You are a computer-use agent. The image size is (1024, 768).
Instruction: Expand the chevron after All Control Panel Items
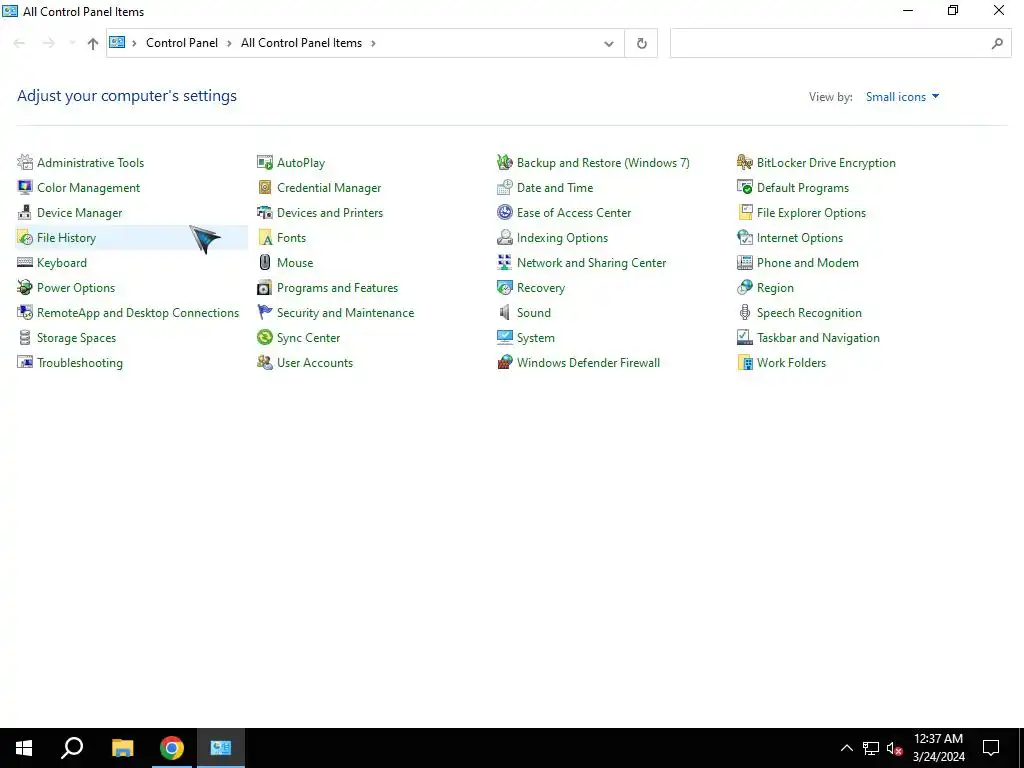click(374, 43)
